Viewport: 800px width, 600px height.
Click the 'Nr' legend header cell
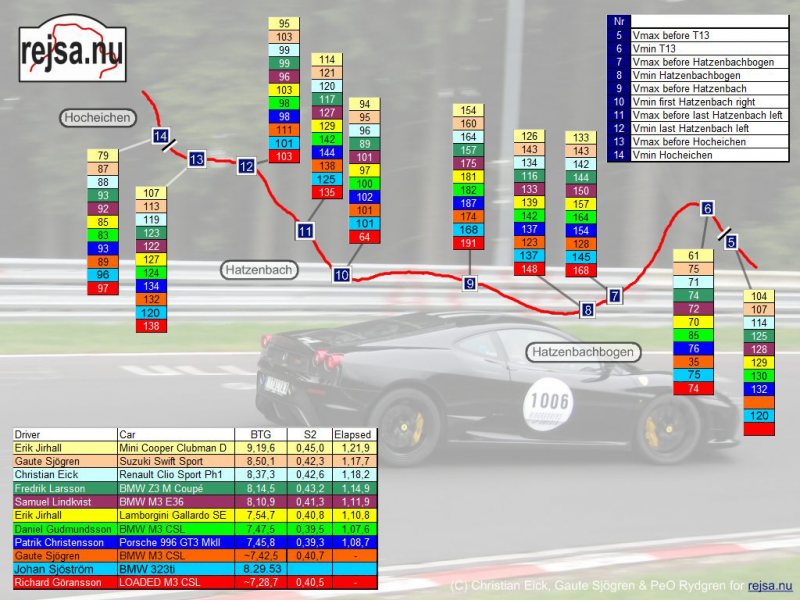[619, 21]
